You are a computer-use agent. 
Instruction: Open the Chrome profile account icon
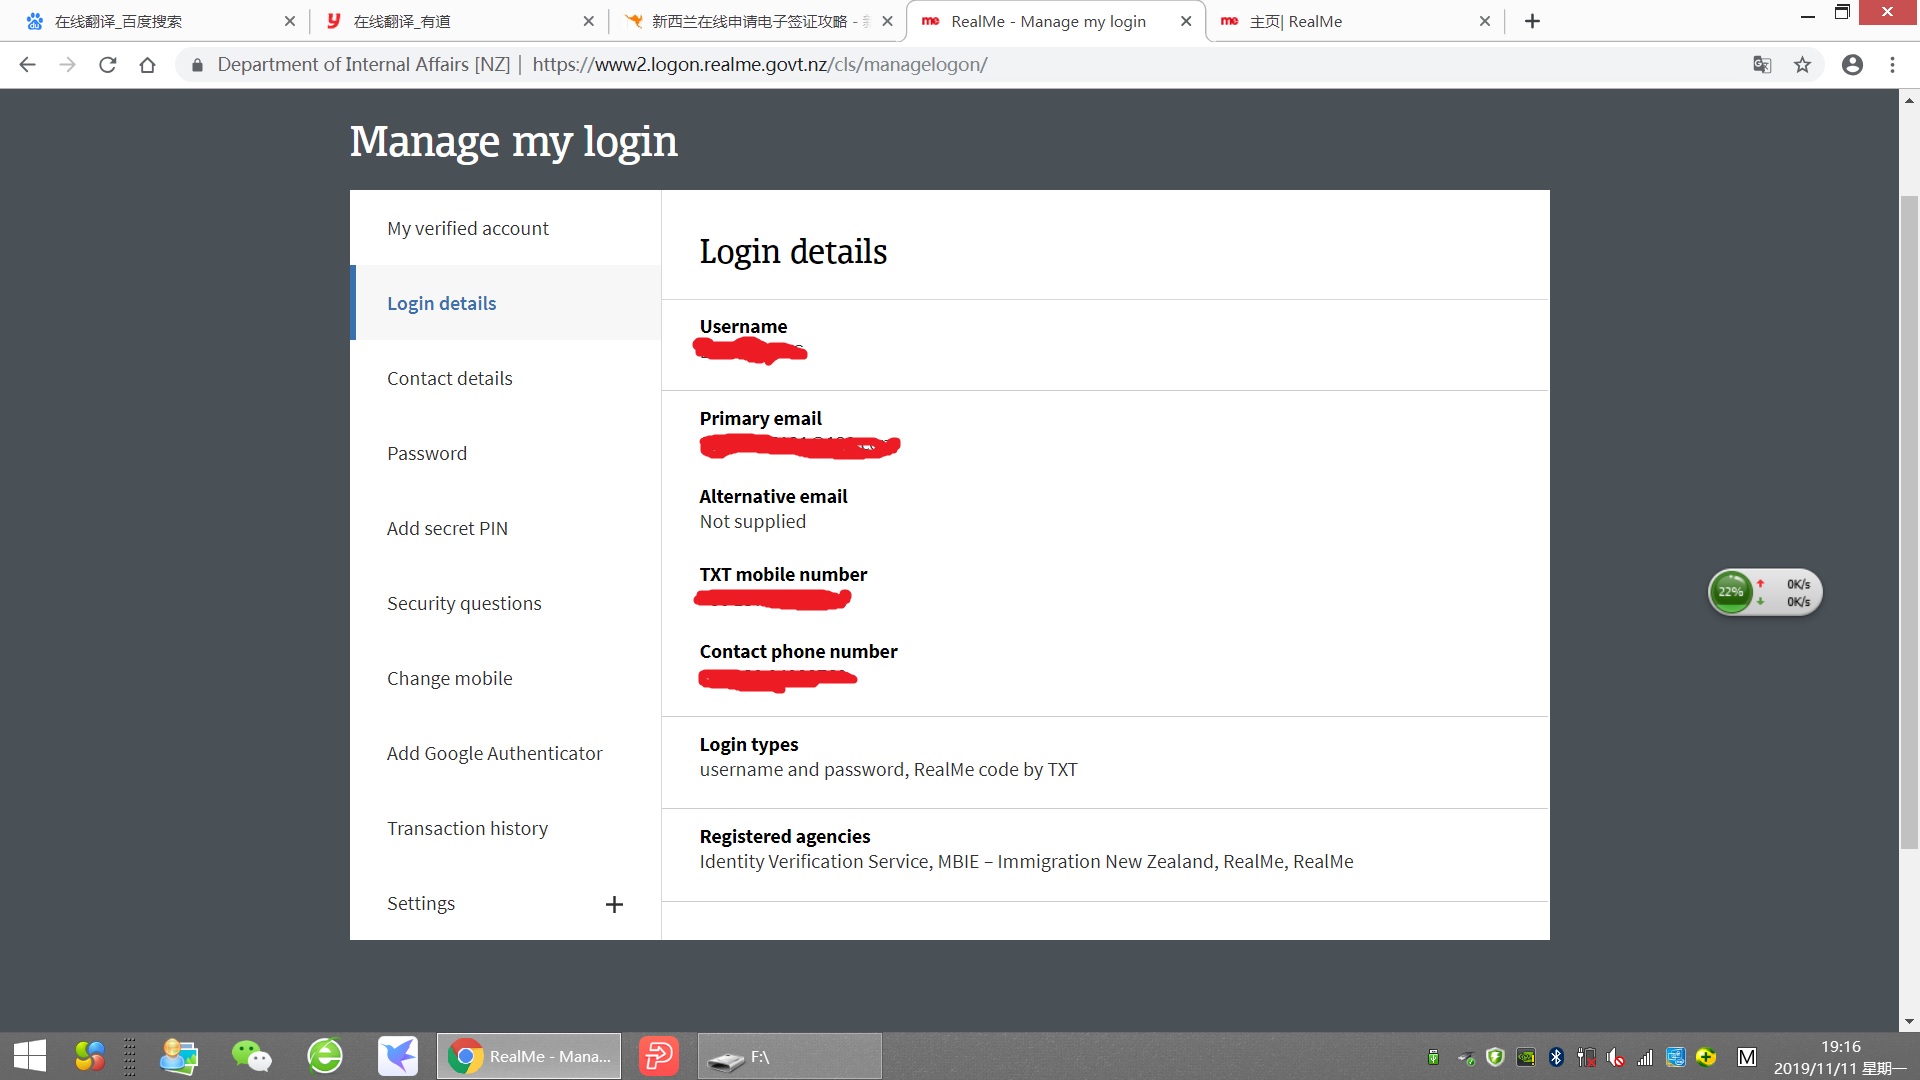1852,65
